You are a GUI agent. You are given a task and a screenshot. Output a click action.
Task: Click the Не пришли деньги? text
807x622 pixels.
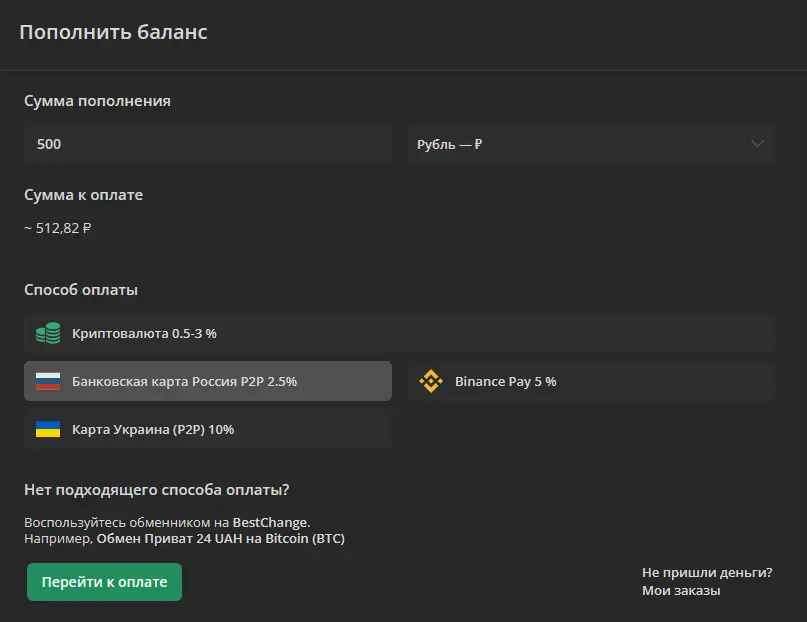[x=707, y=573]
